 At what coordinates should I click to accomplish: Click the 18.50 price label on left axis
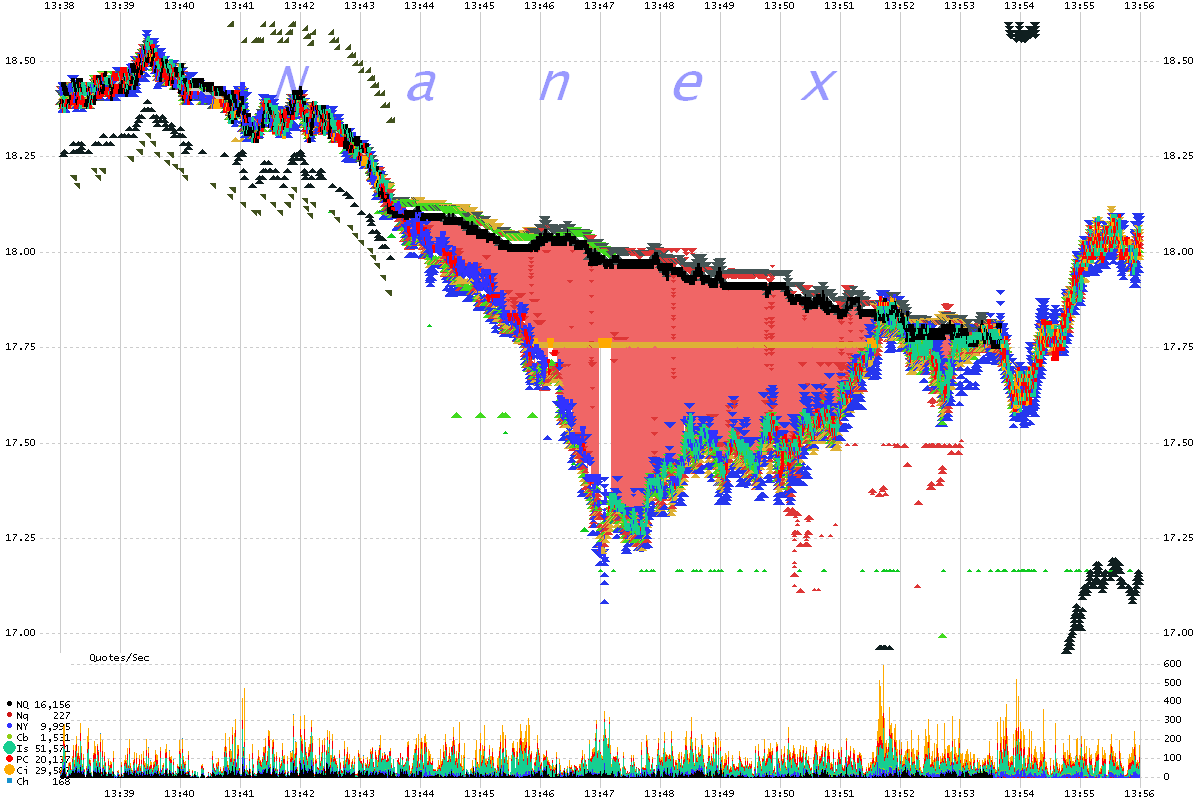21,61
